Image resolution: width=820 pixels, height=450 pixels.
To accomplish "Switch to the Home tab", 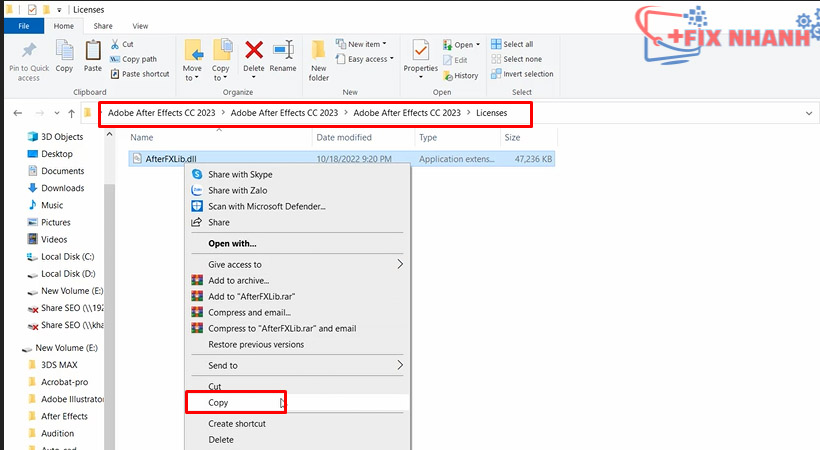I will pyautogui.click(x=64, y=26).
